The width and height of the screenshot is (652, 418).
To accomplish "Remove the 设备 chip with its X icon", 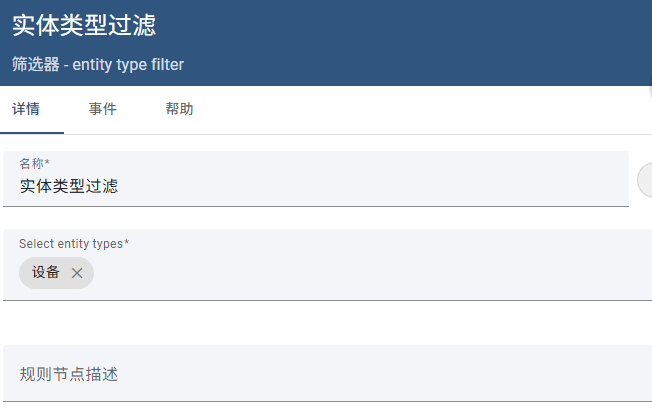I will coord(77,273).
